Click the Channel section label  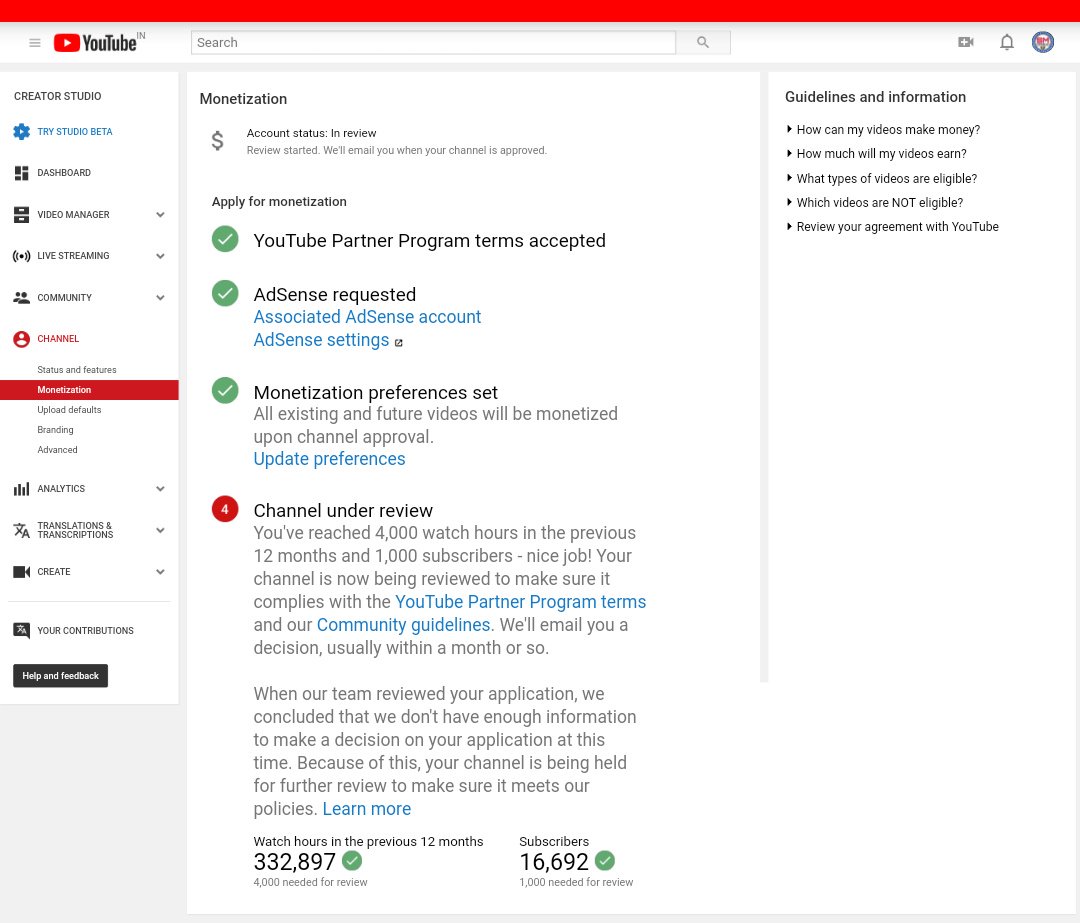pos(58,339)
